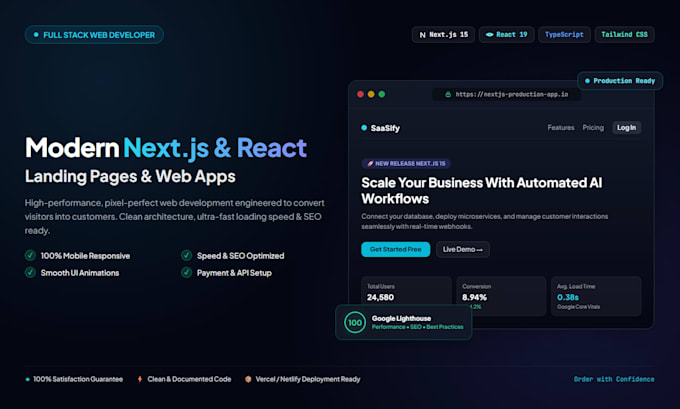Click the nextjs-production-app URL address field
680x409 pixels.
pos(506,94)
